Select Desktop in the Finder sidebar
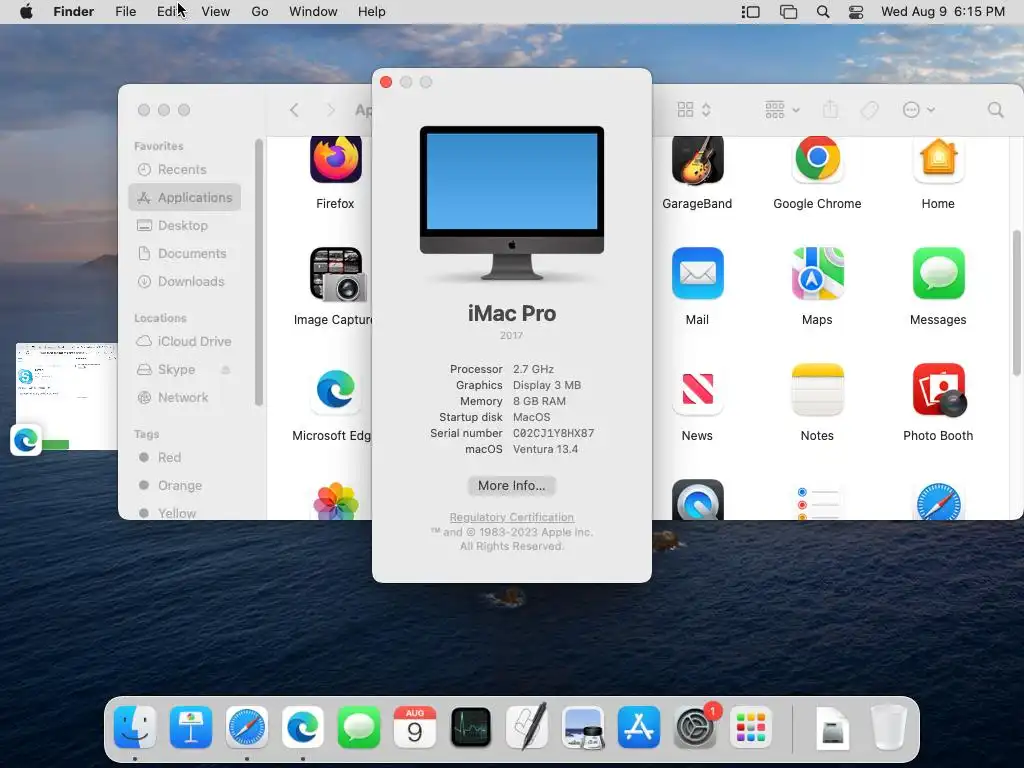1024x768 pixels. [x=185, y=225]
